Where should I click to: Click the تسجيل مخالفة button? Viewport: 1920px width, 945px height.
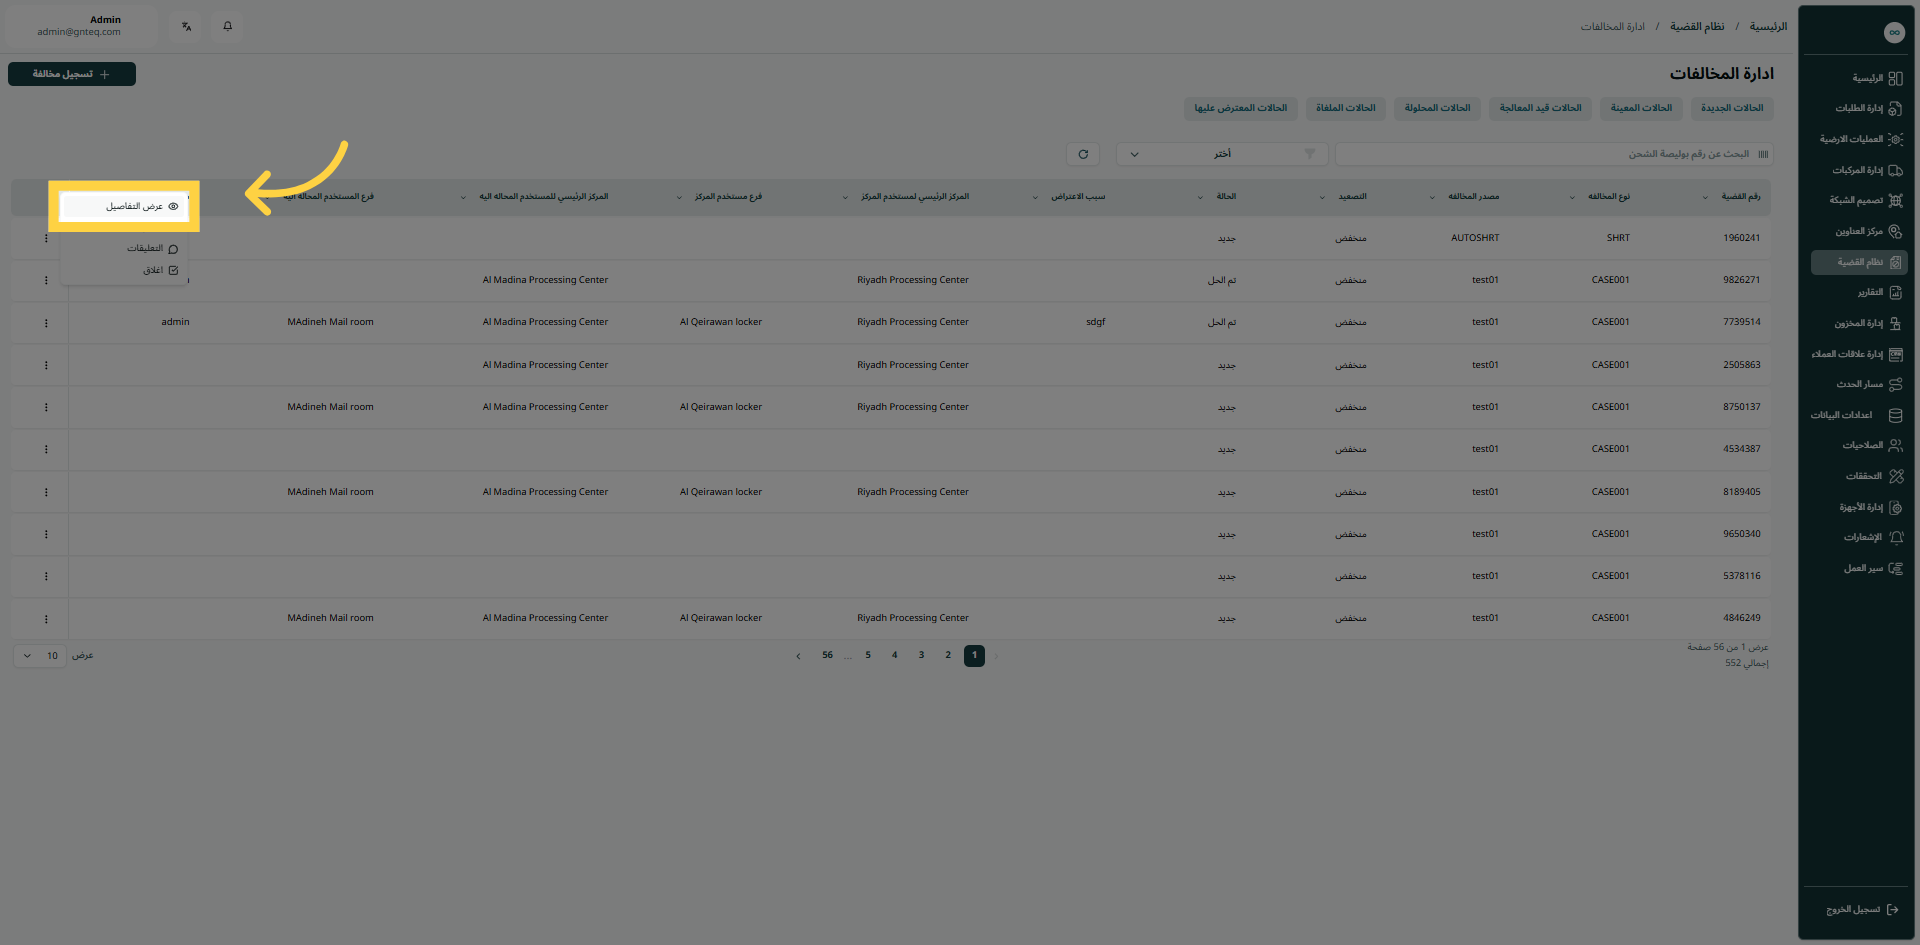pyautogui.click(x=72, y=74)
